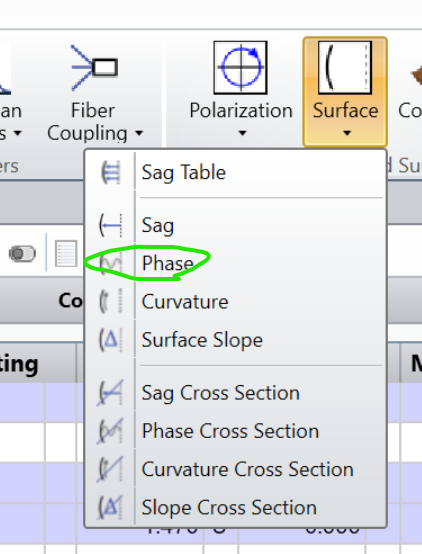The width and height of the screenshot is (422, 554).
Task: Click the Phase Cross Section icon
Action: pos(110,431)
